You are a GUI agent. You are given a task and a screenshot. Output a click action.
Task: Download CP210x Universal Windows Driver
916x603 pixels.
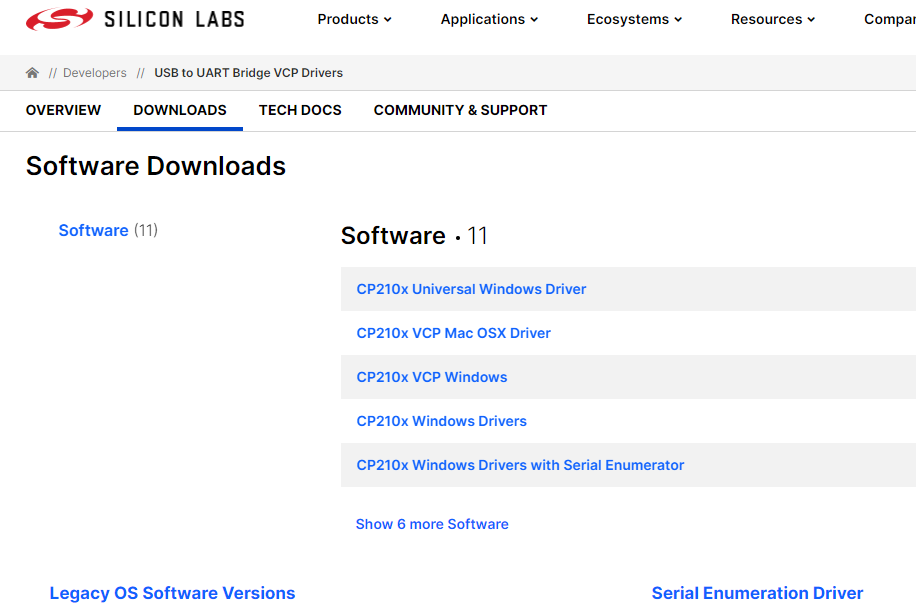[x=471, y=289]
